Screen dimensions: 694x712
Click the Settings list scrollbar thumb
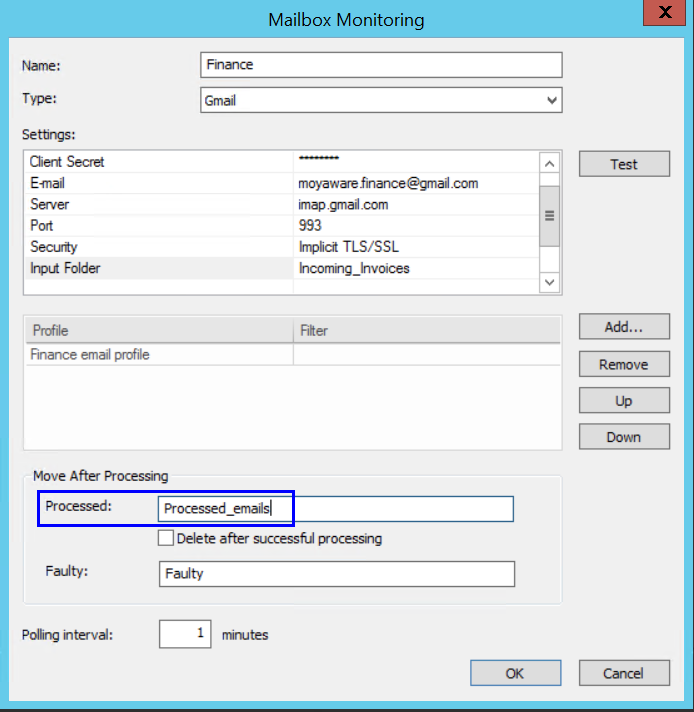click(549, 215)
